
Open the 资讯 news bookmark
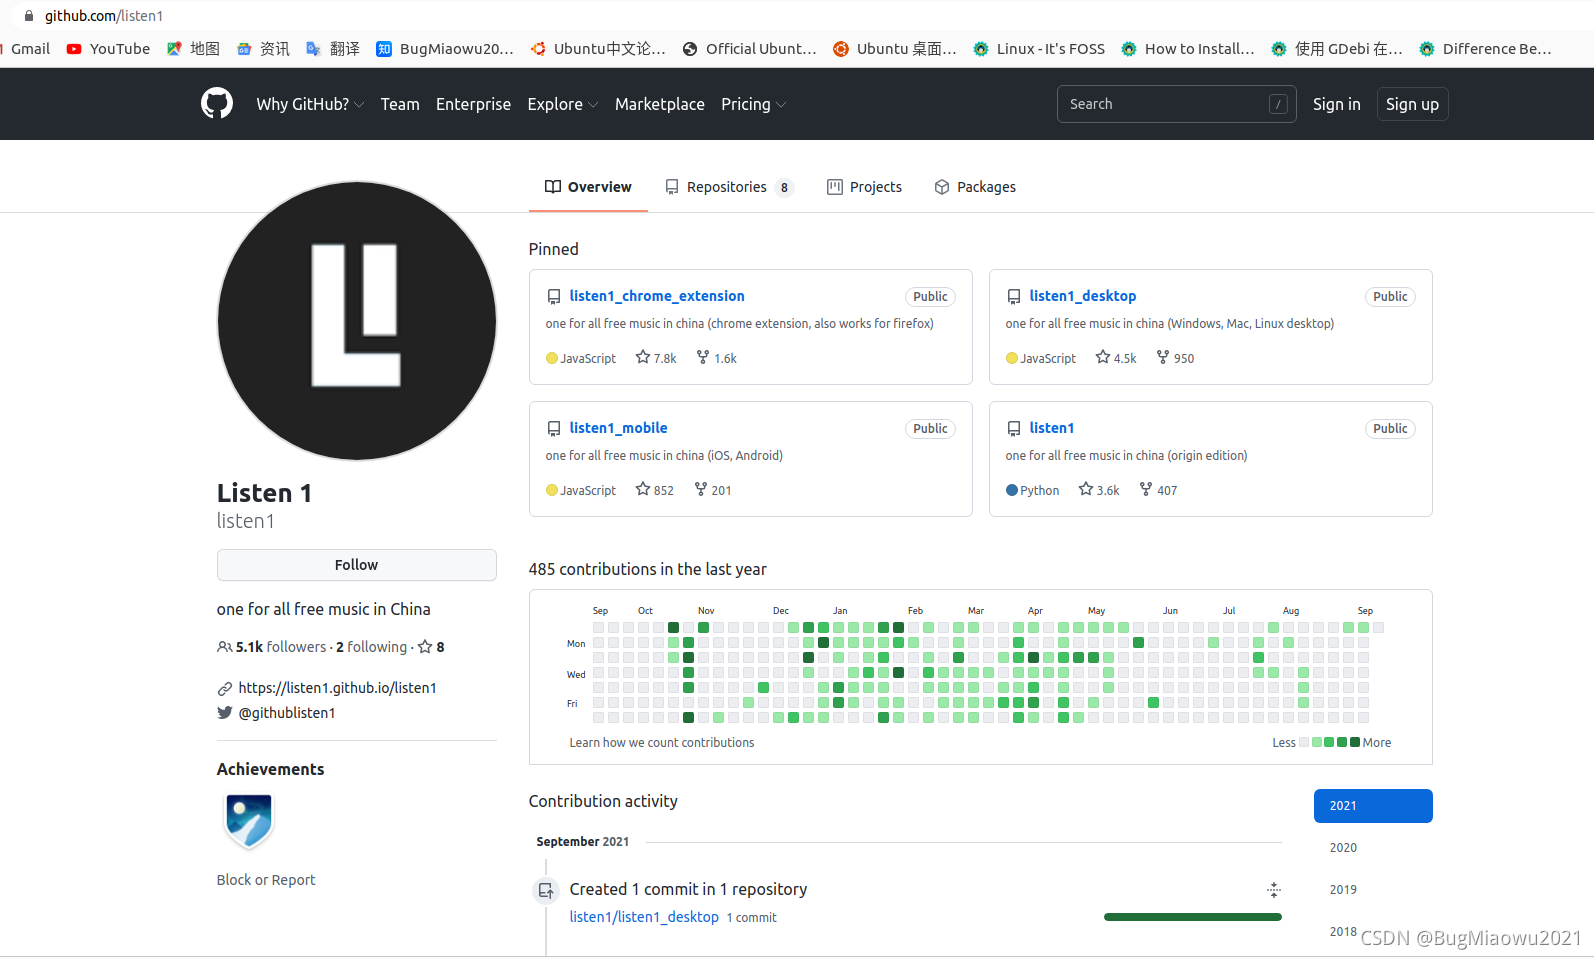[x=263, y=48]
